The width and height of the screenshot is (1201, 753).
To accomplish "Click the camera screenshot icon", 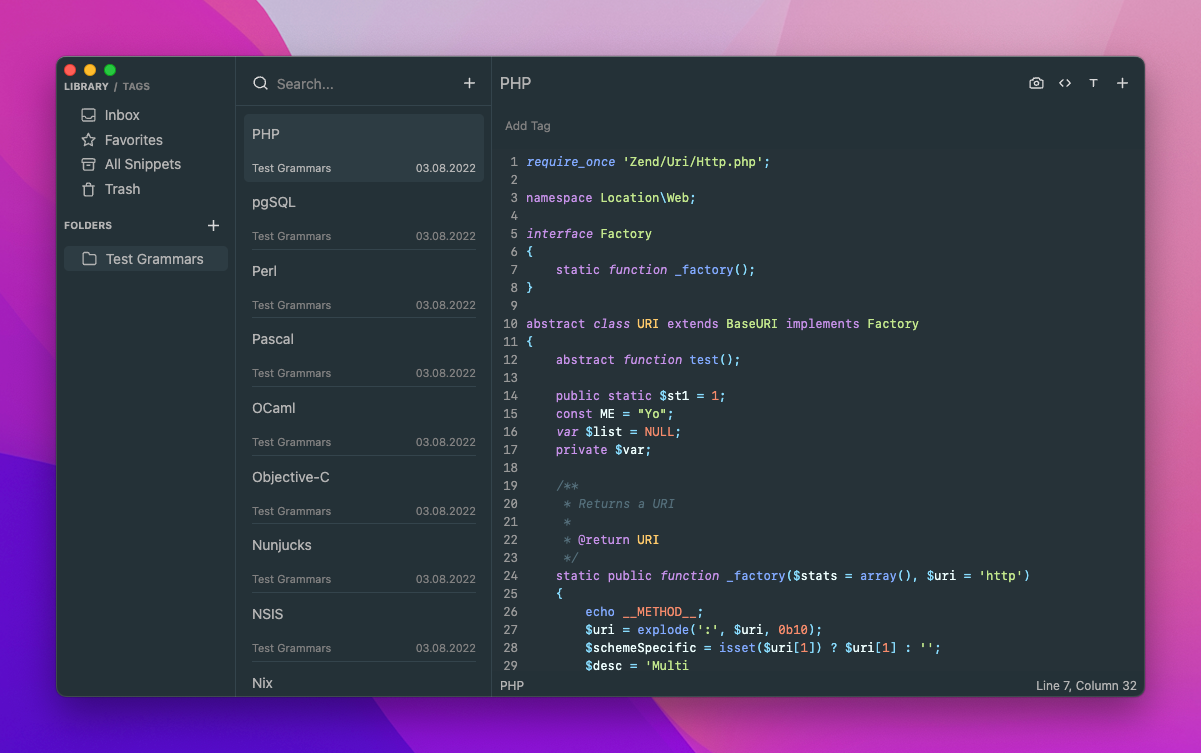I will coord(1036,83).
